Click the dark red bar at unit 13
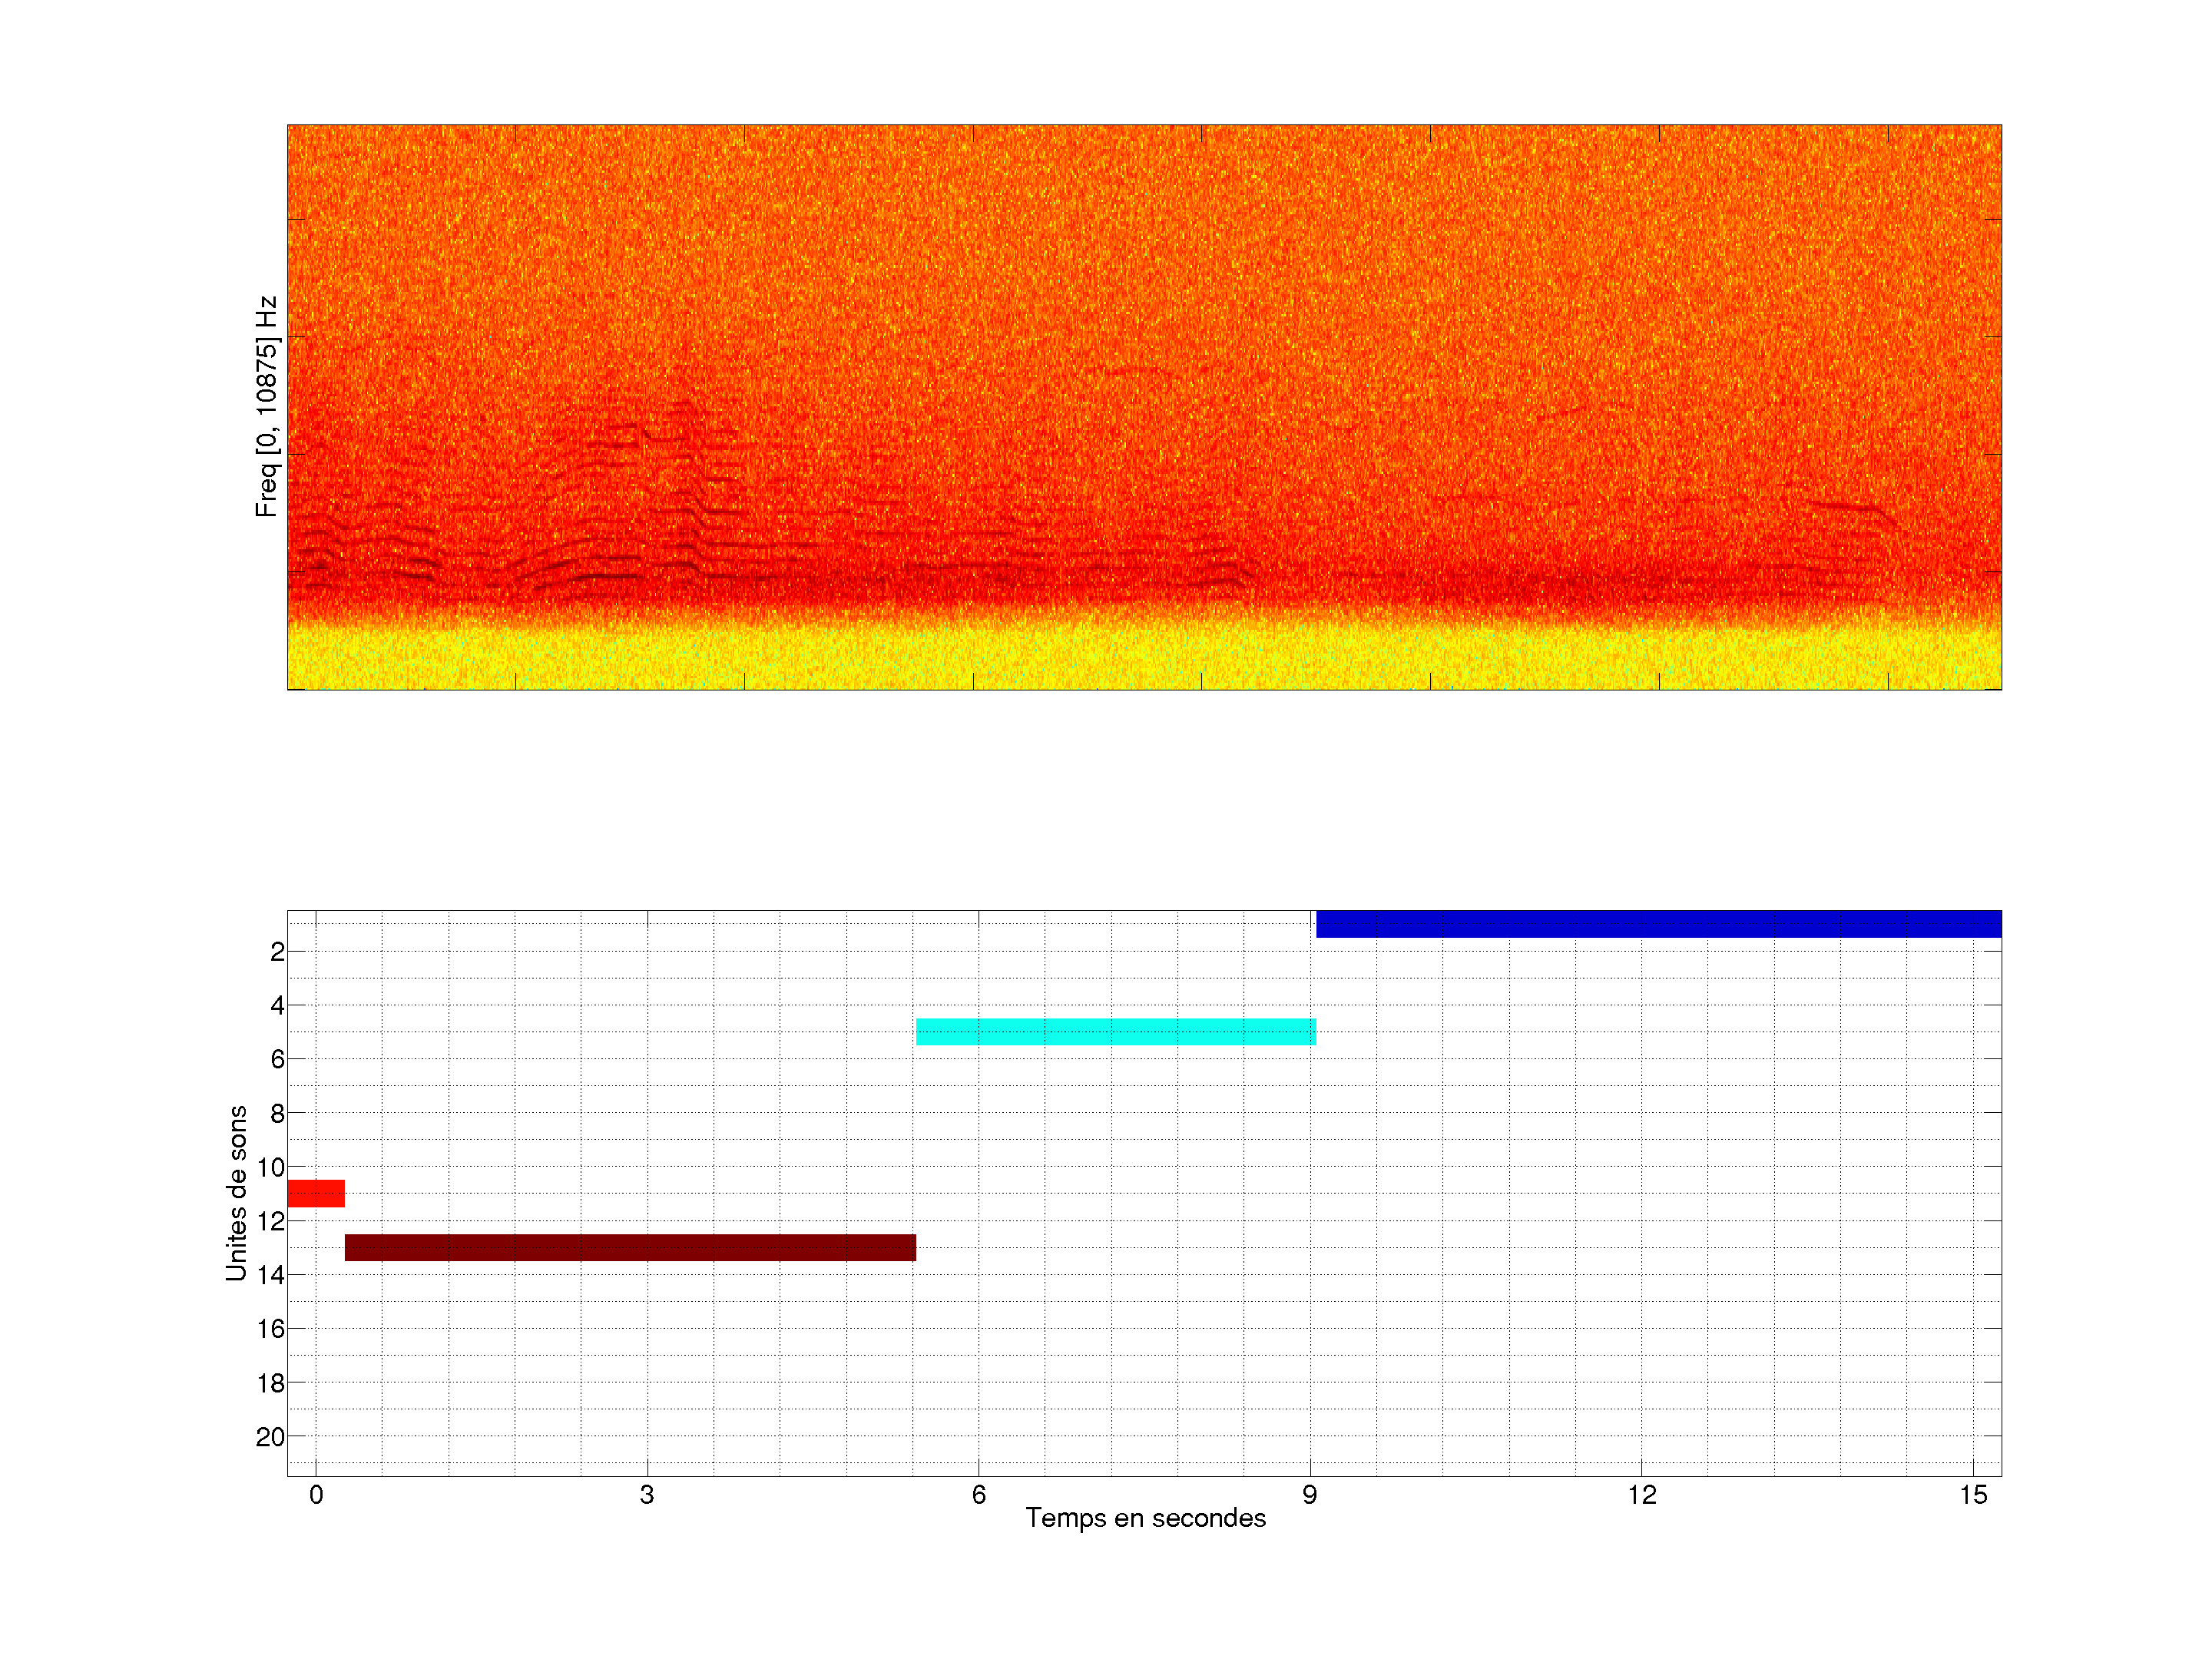The height and width of the screenshot is (1659, 2212). [x=630, y=1247]
